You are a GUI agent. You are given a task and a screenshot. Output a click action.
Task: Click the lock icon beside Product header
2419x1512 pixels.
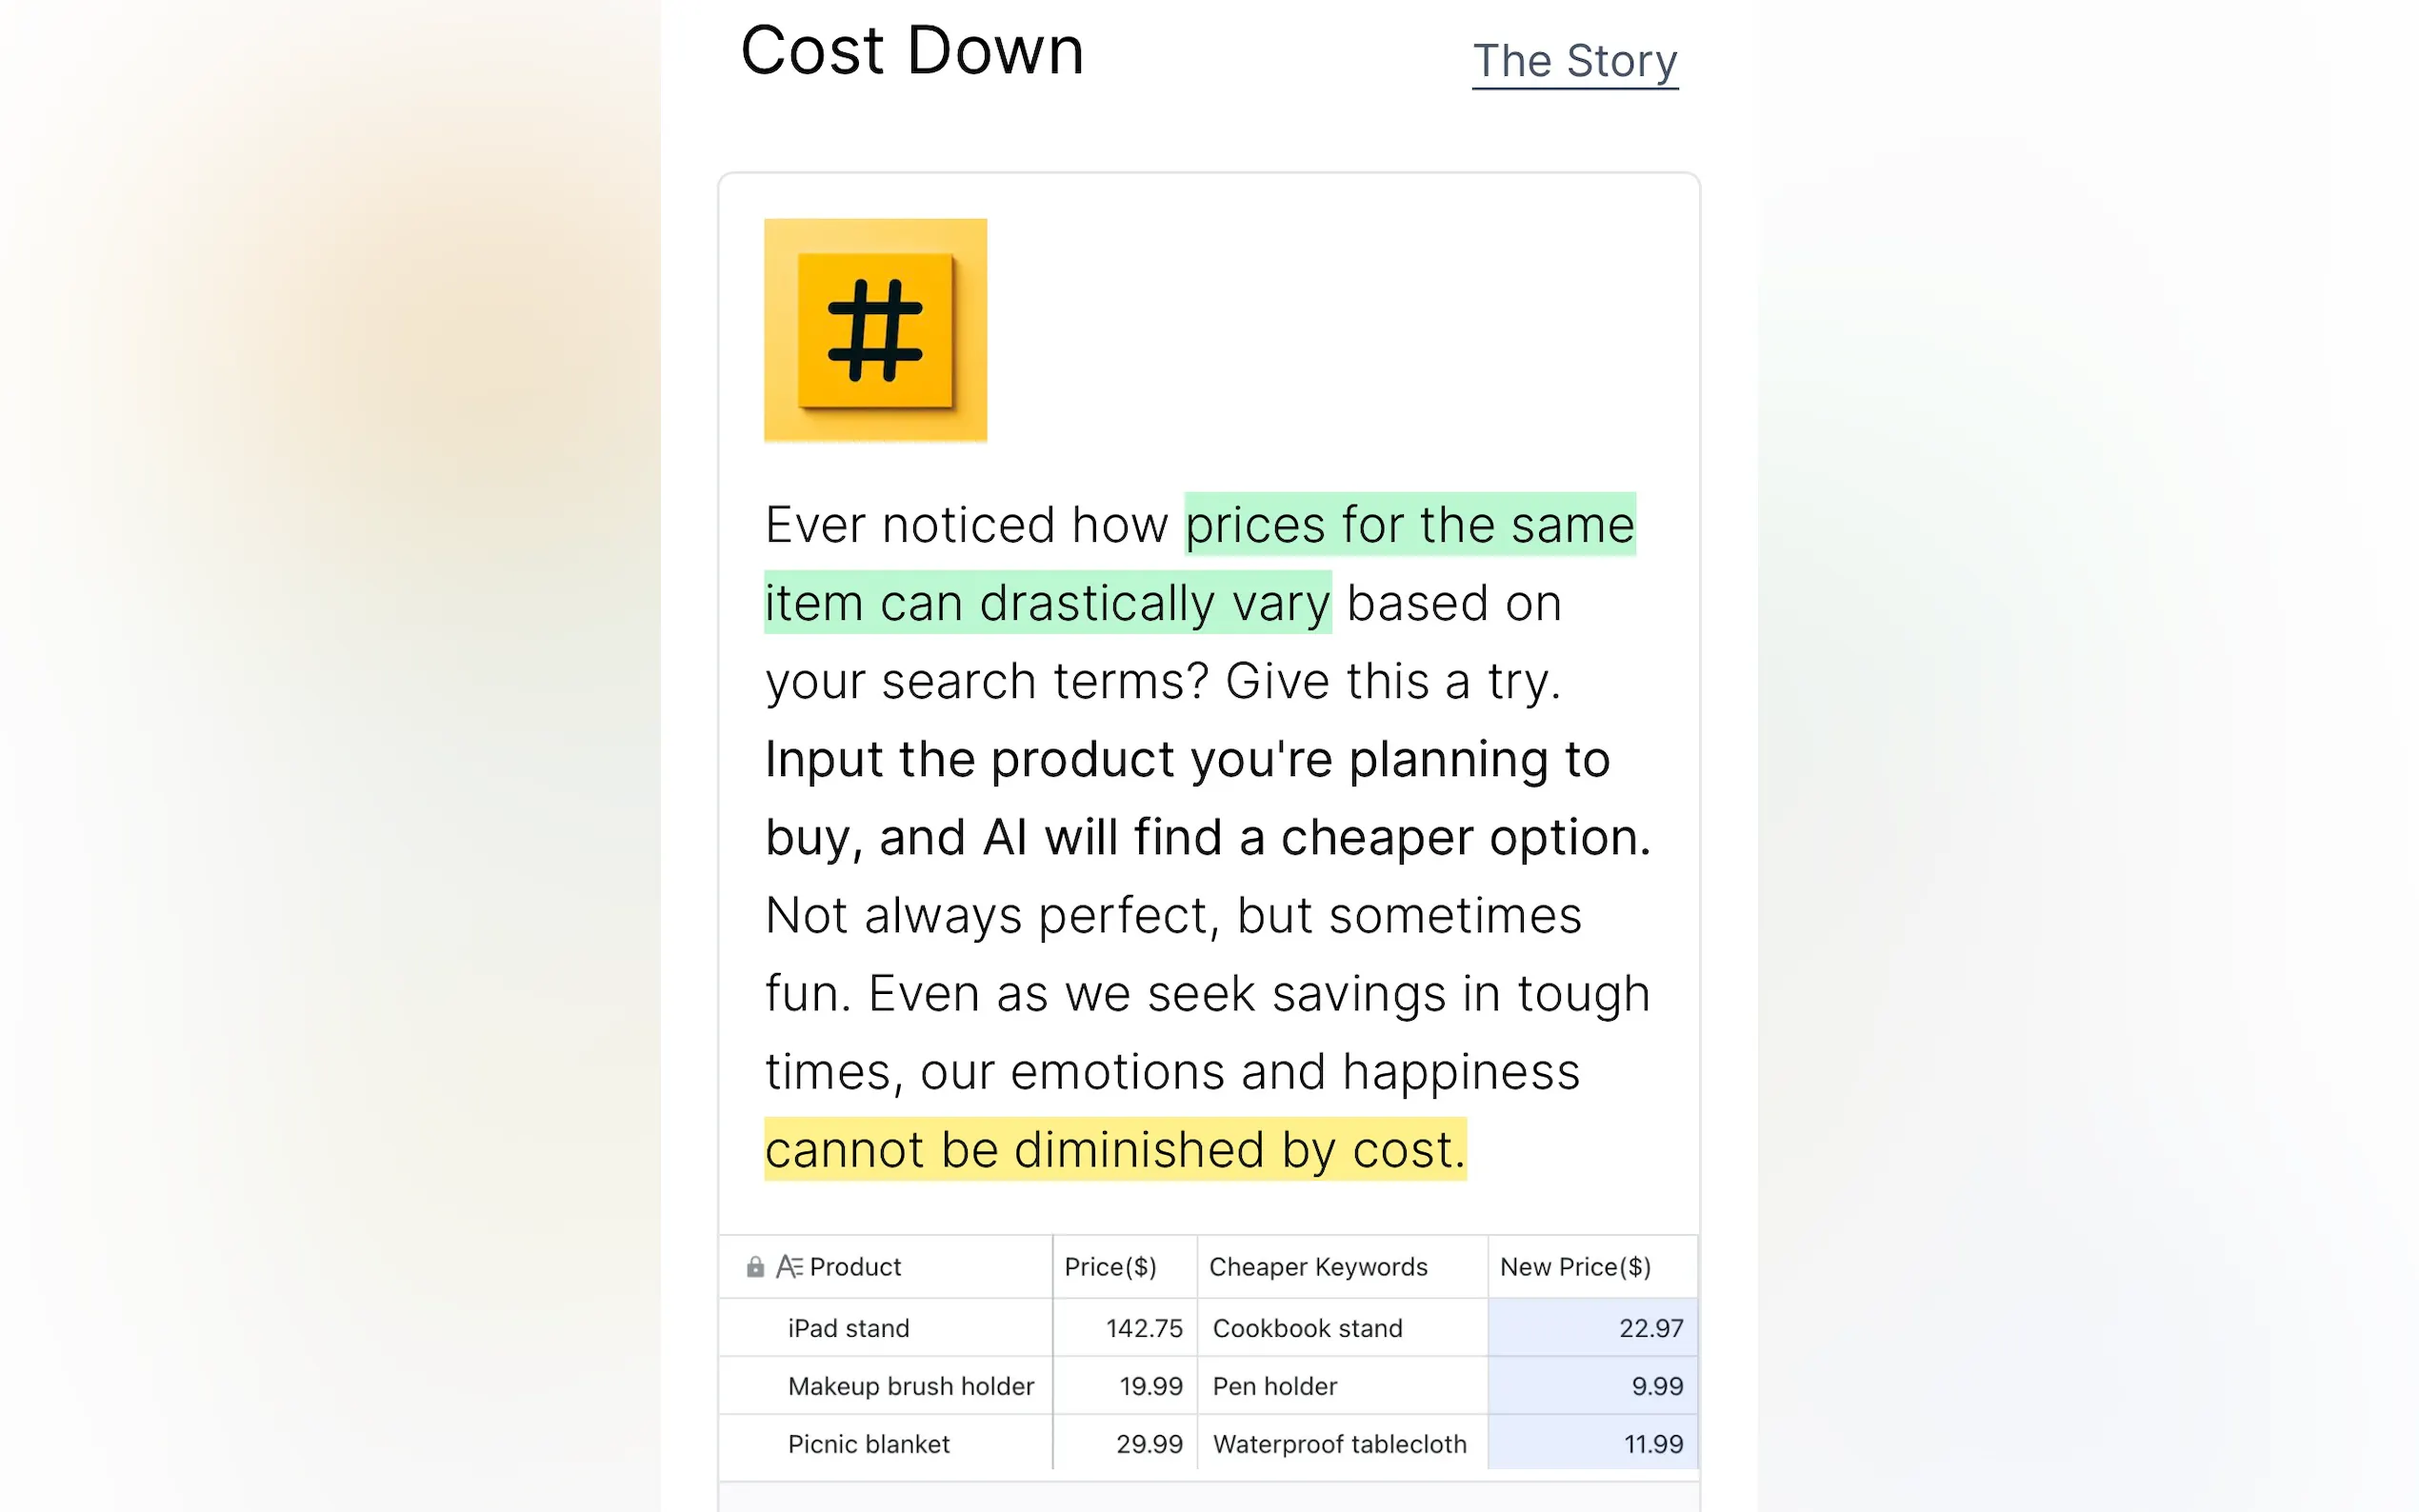755,1267
